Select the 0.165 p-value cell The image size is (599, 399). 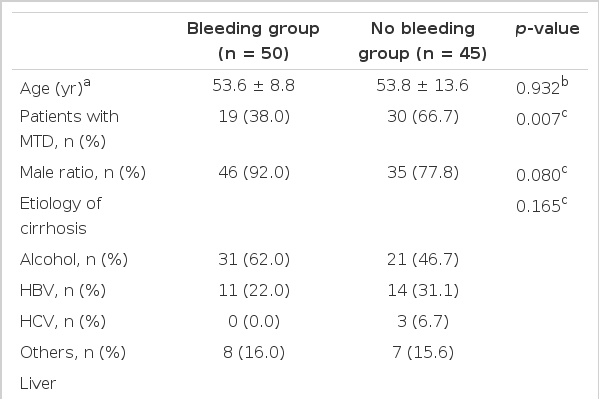(x=541, y=206)
